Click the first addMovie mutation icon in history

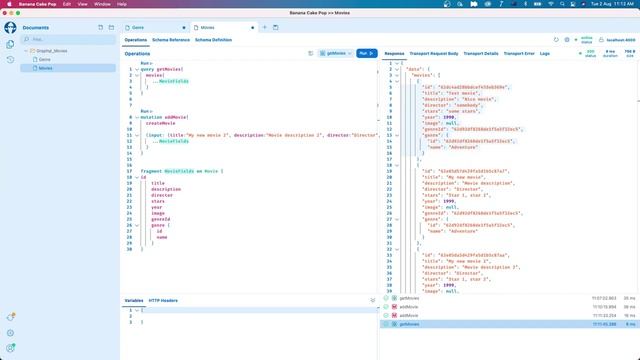tap(394, 307)
